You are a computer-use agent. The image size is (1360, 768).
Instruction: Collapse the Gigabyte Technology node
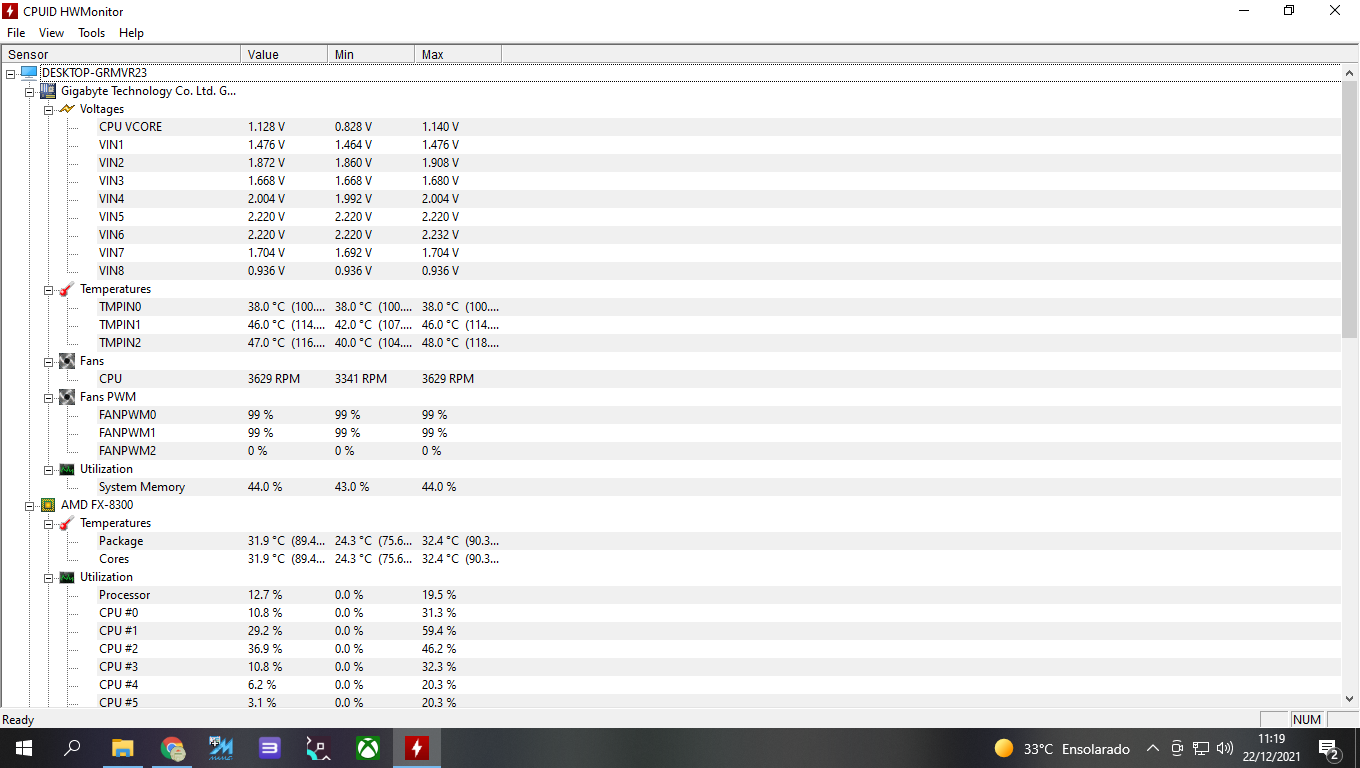(x=29, y=91)
